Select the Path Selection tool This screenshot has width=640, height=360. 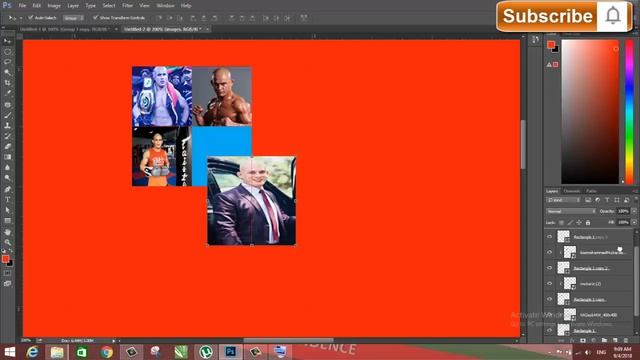tap(7, 210)
